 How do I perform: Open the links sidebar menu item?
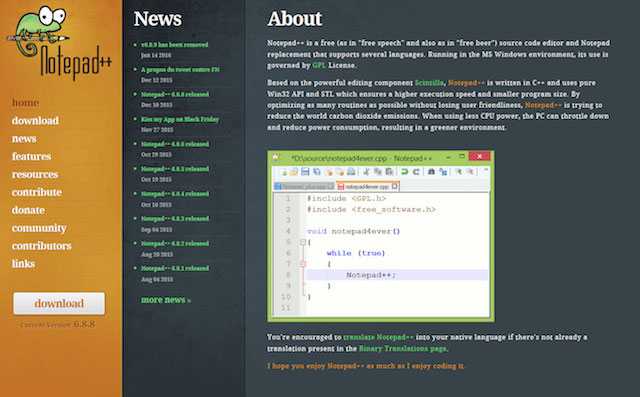(x=23, y=264)
